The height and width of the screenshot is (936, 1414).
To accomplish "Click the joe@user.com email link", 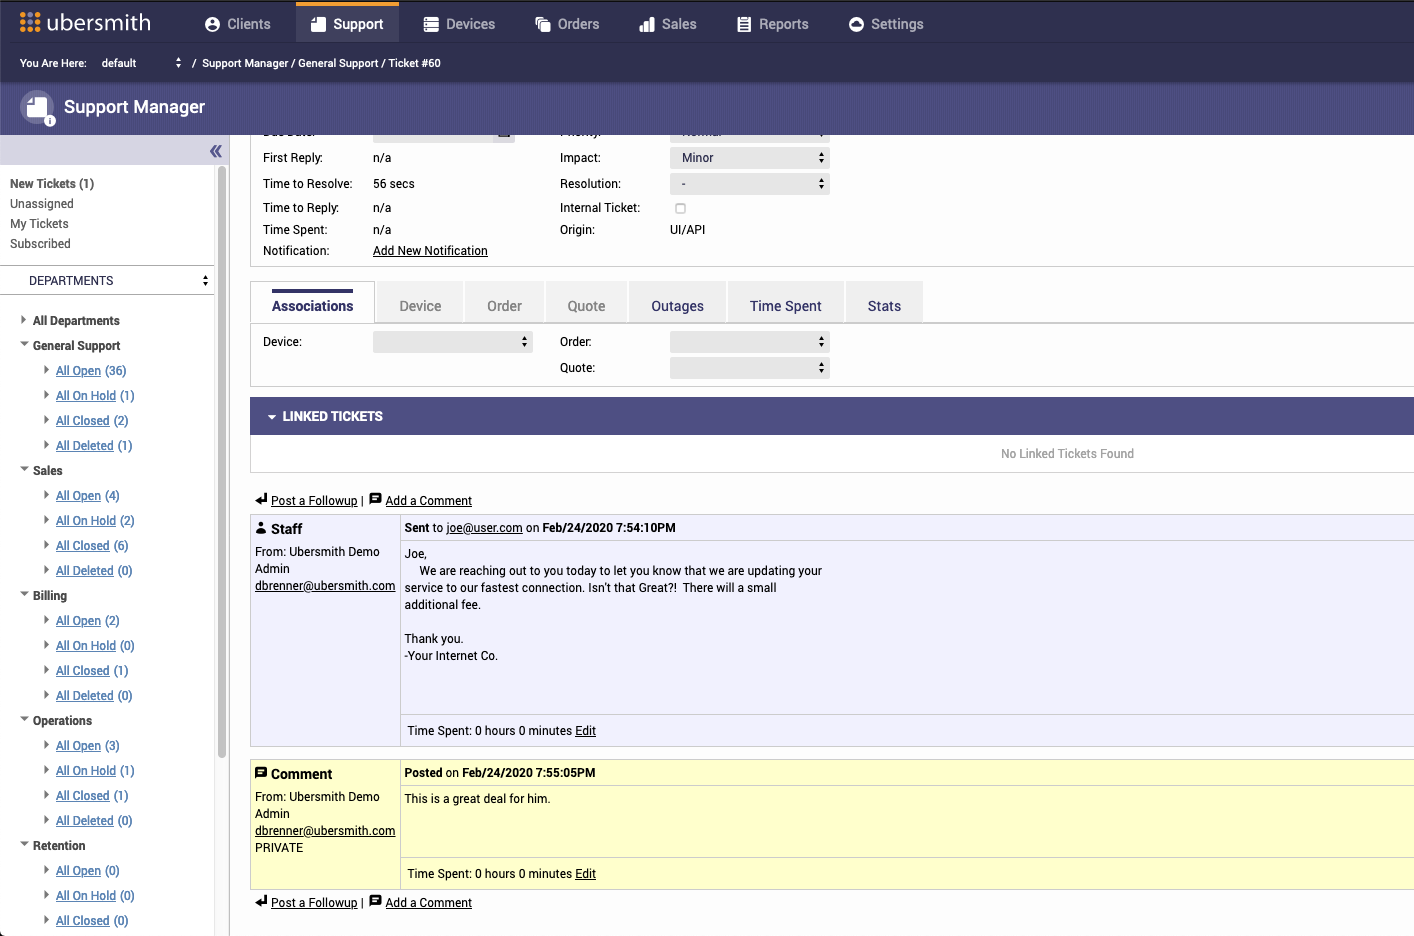I will pyautogui.click(x=484, y=528).
